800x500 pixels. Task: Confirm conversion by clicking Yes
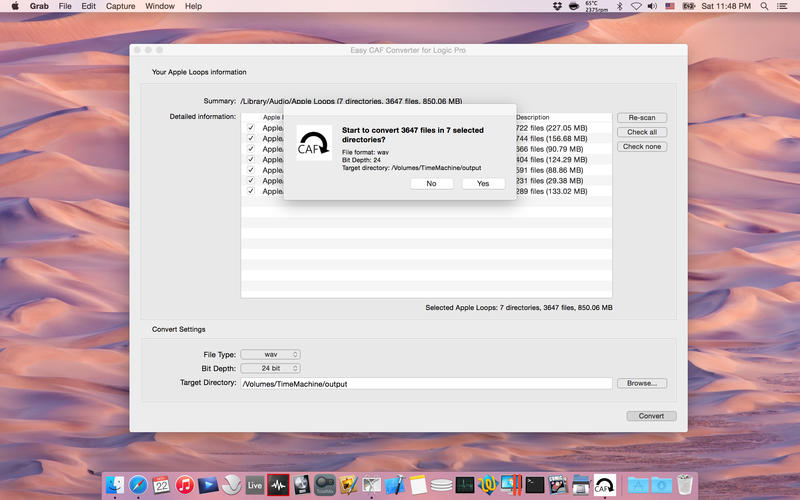483,183
